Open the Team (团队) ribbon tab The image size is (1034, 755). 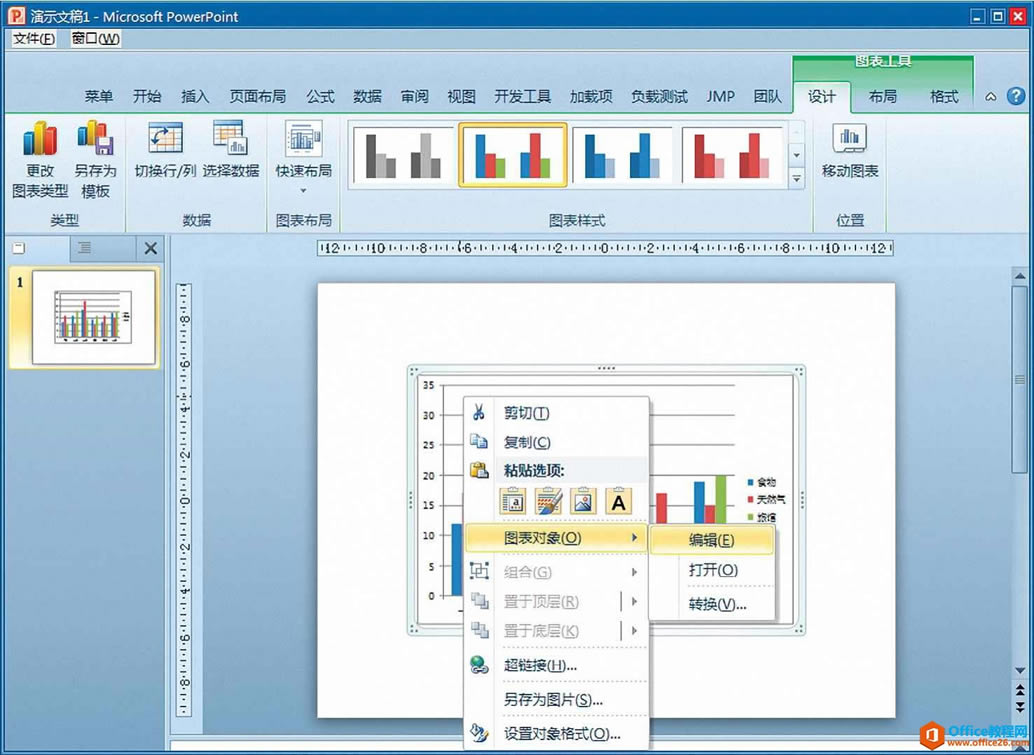(768, 96)
